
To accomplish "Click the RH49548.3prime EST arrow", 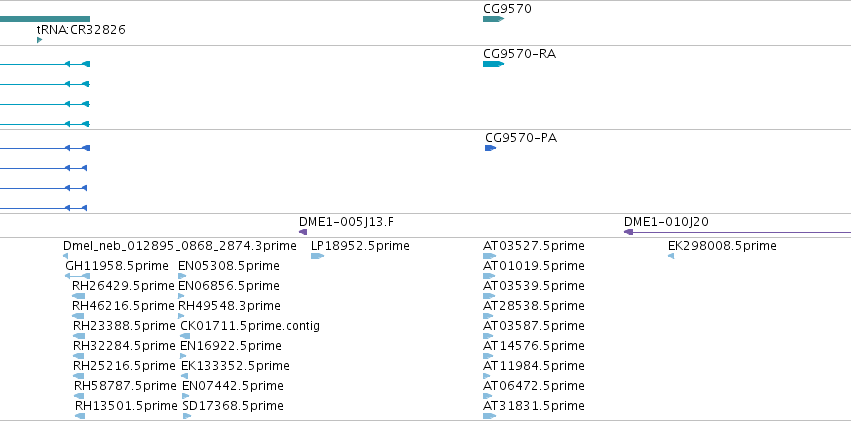I will [x=181, y=316].
